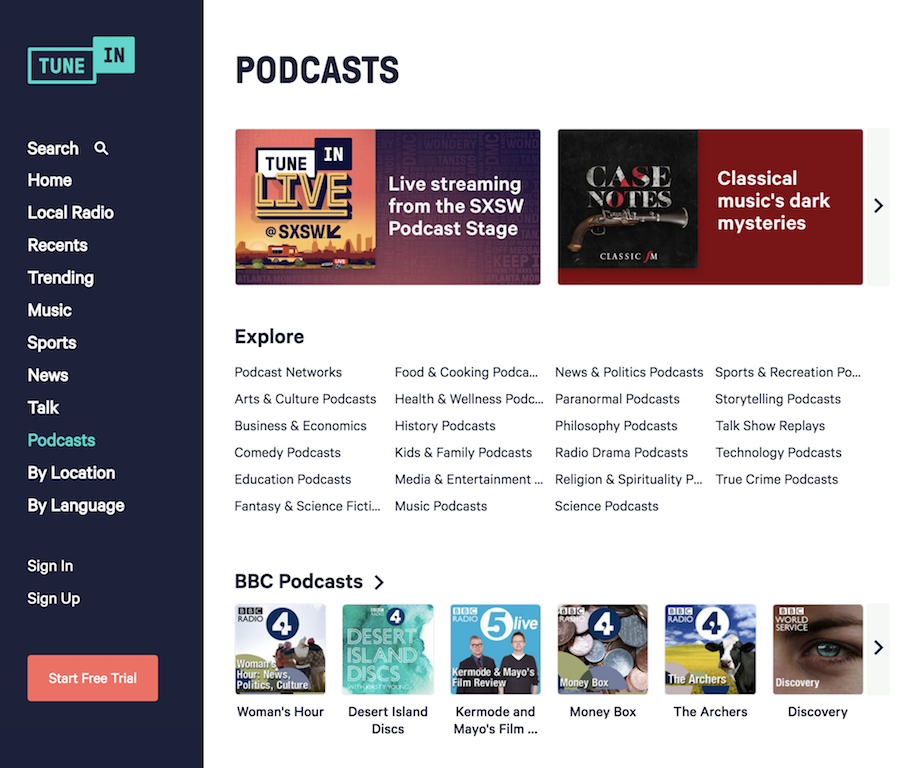
Task: Show more BBC podcasts with right arrow
Action: pos(878,647)
